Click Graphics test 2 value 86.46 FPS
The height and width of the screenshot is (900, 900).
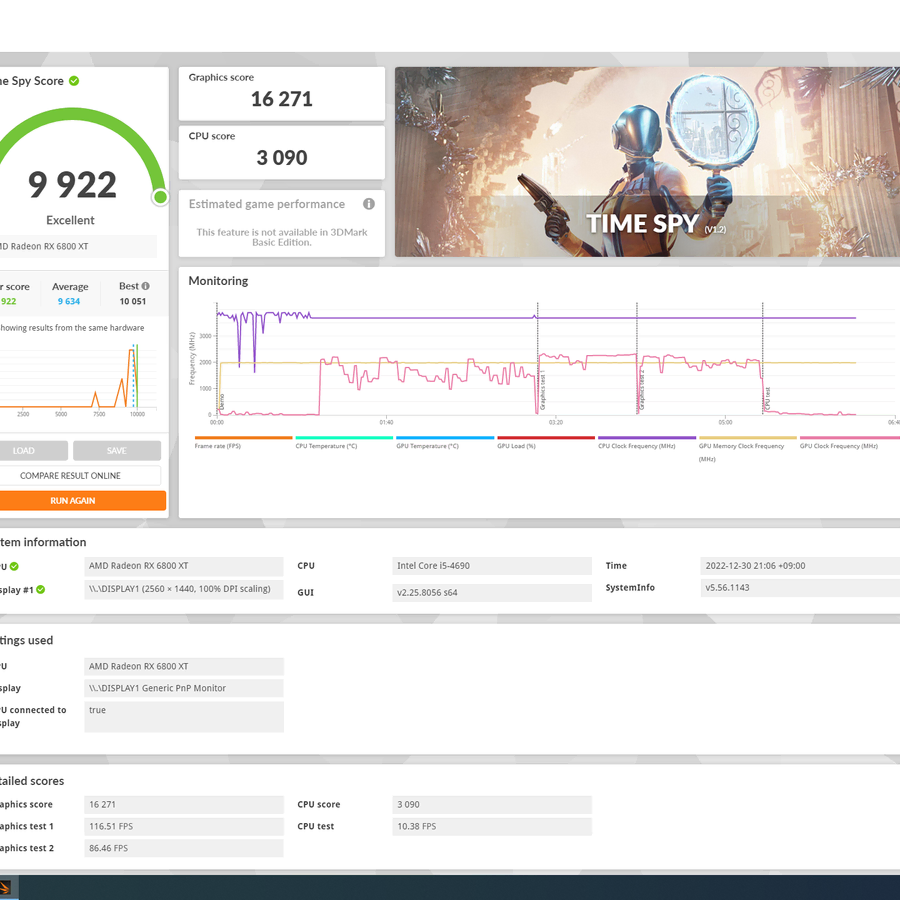184,848
